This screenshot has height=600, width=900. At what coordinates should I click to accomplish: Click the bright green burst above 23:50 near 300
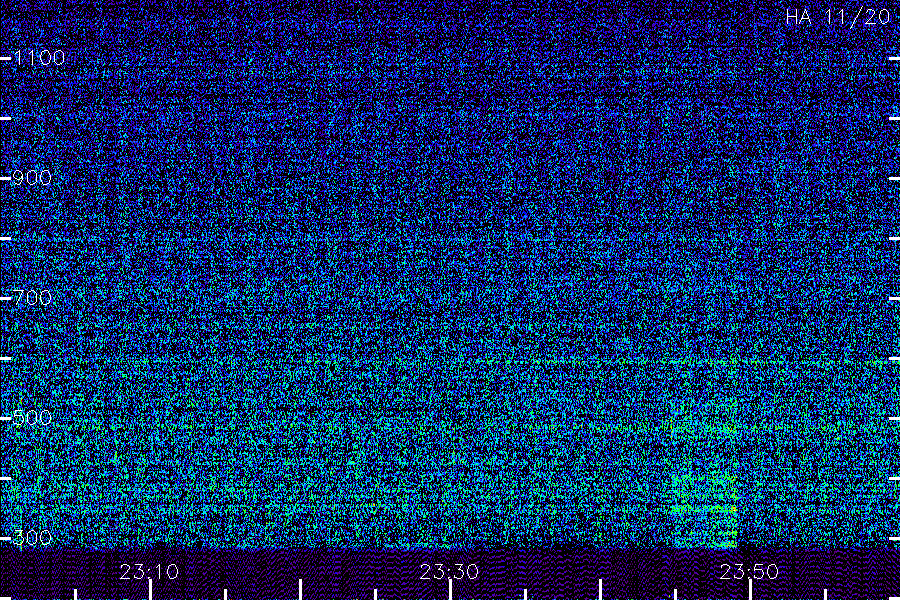pyautogui.click(x=705, y=510)
